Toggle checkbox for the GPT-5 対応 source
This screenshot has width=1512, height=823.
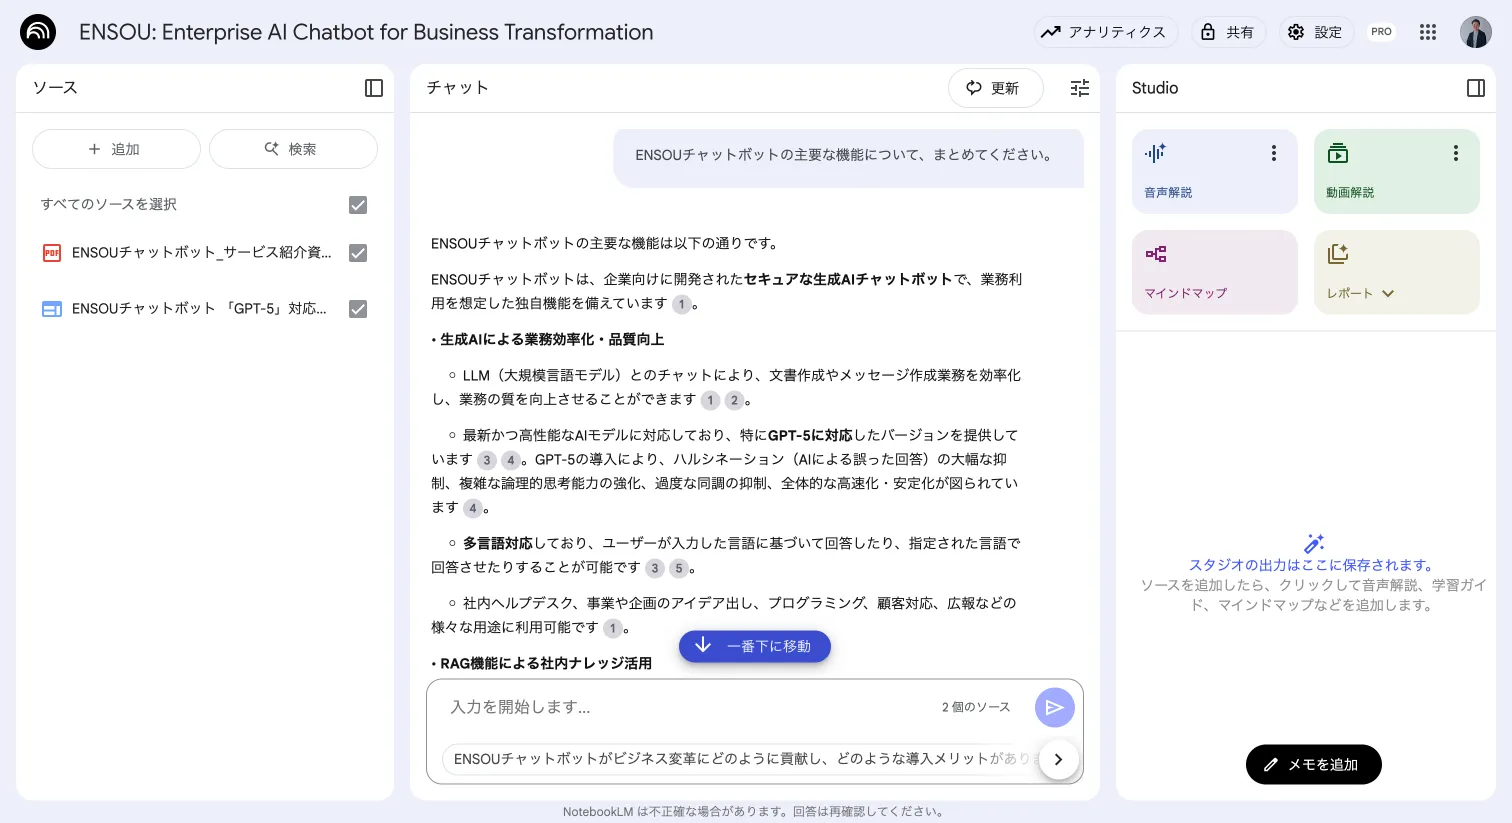click(x=358, y=309)
